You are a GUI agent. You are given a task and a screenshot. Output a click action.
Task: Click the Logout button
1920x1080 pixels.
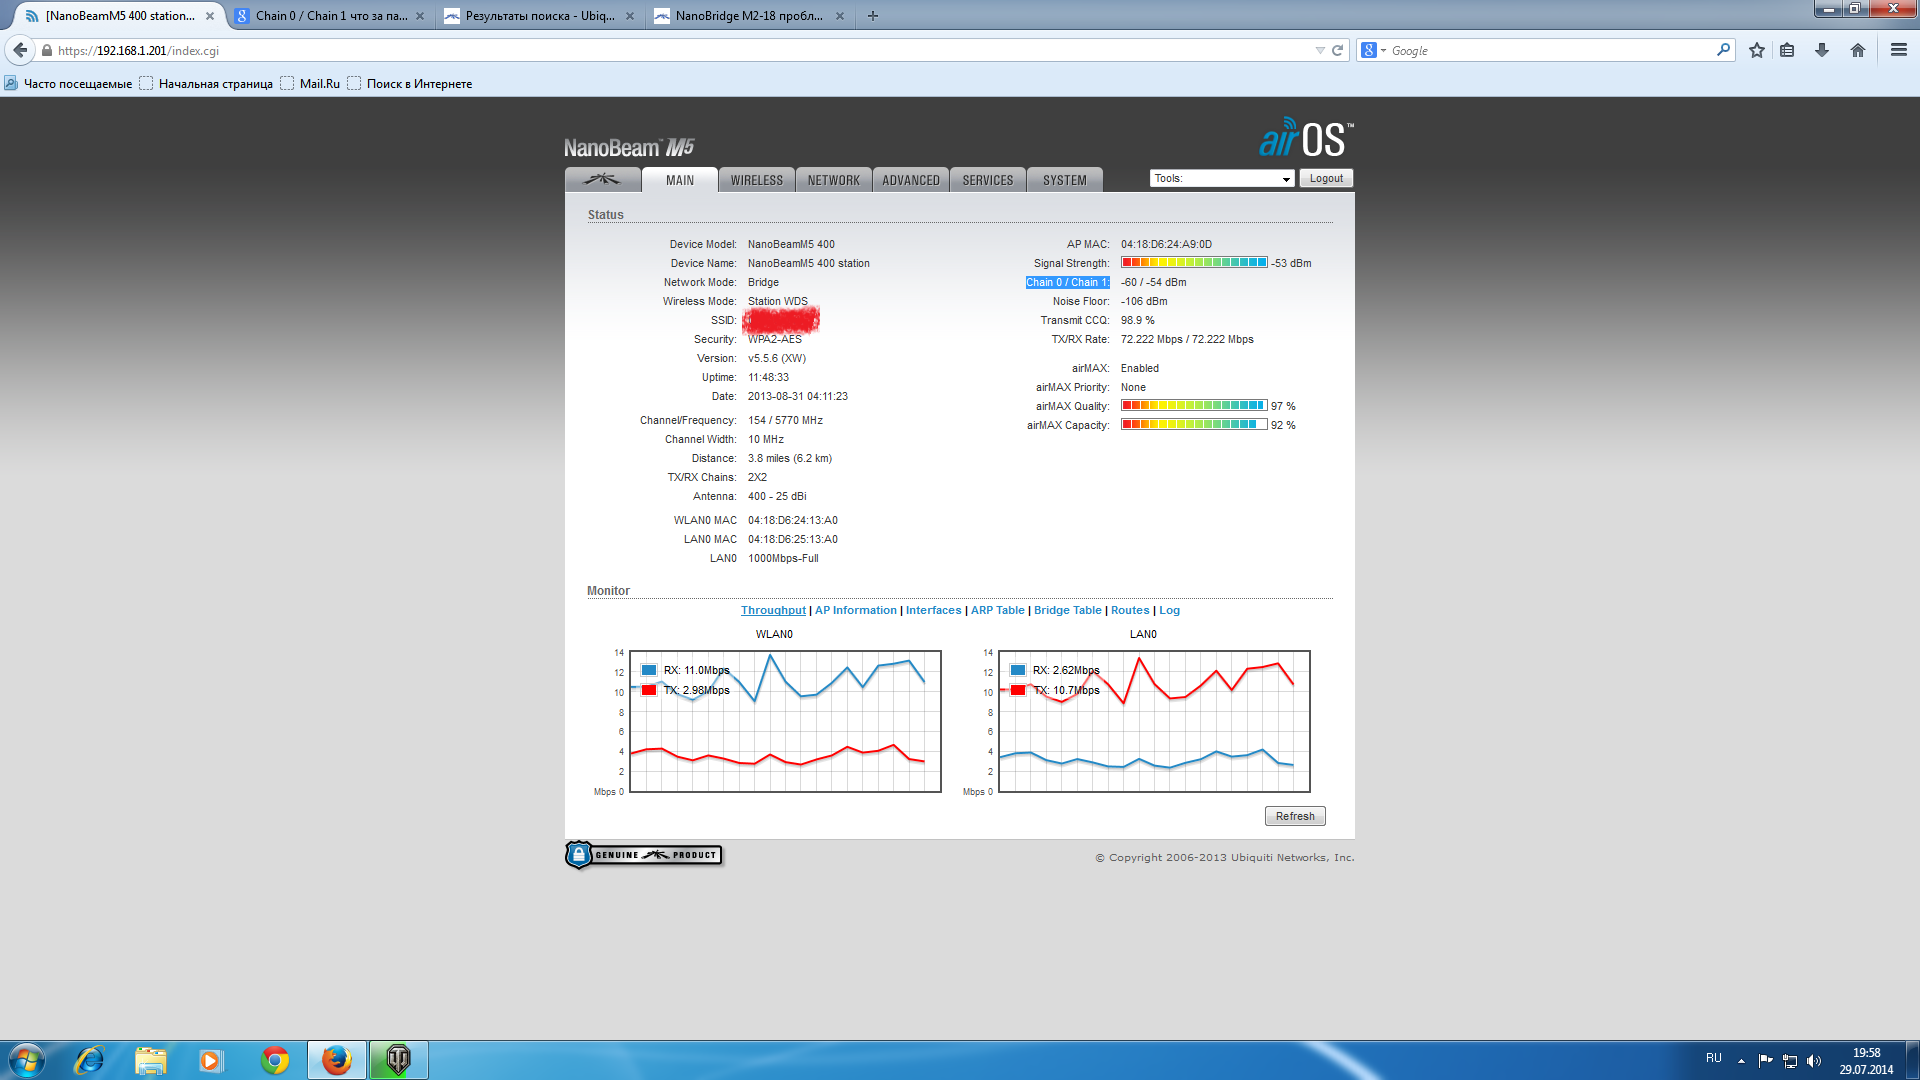[x=1326, y=178]
